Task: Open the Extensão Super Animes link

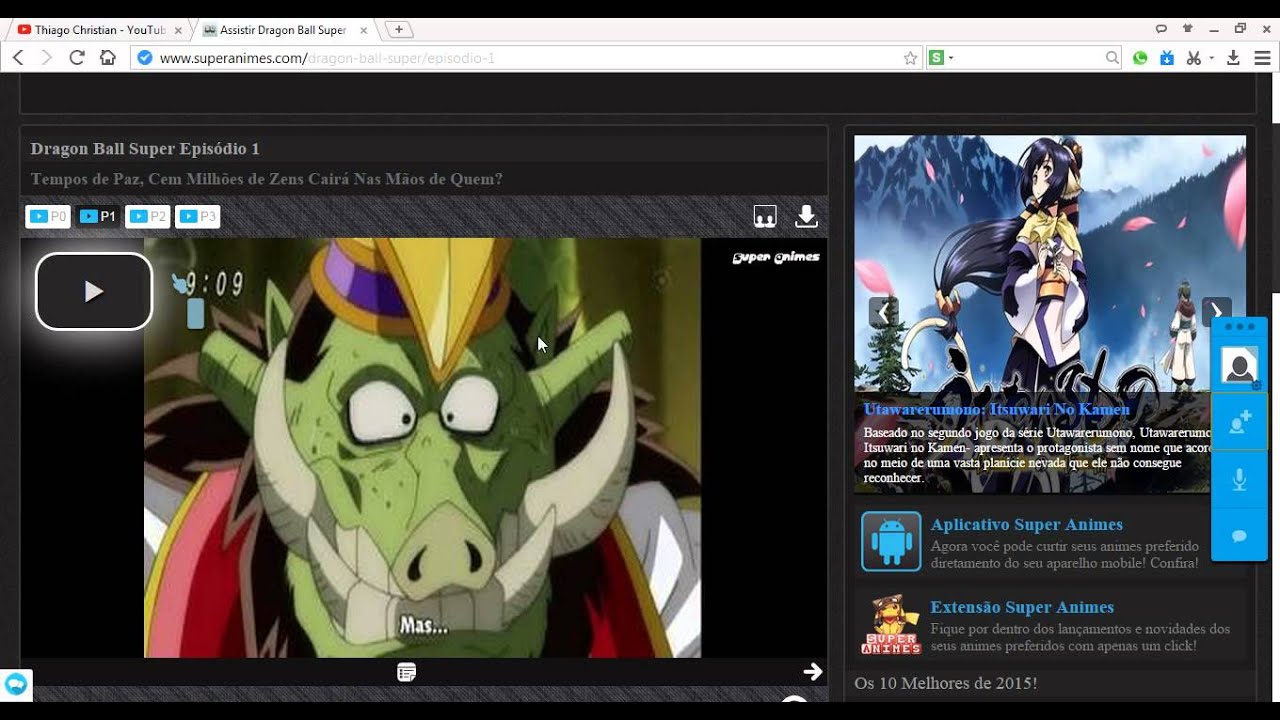Action: tap(1022, 607)
